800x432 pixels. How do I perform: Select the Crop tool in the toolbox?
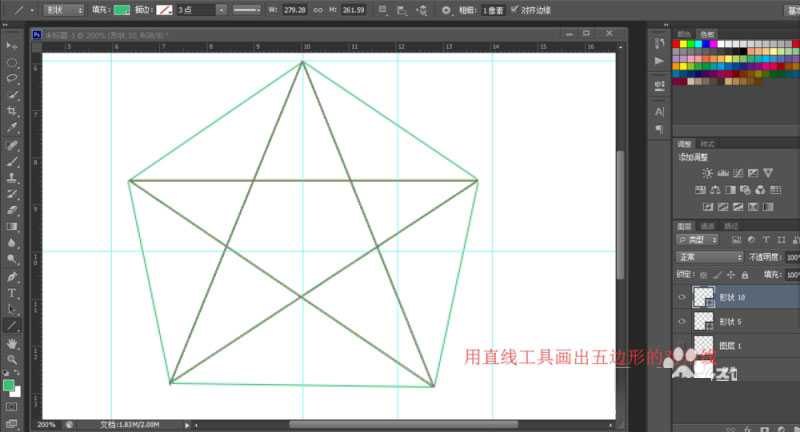point(12,111)
